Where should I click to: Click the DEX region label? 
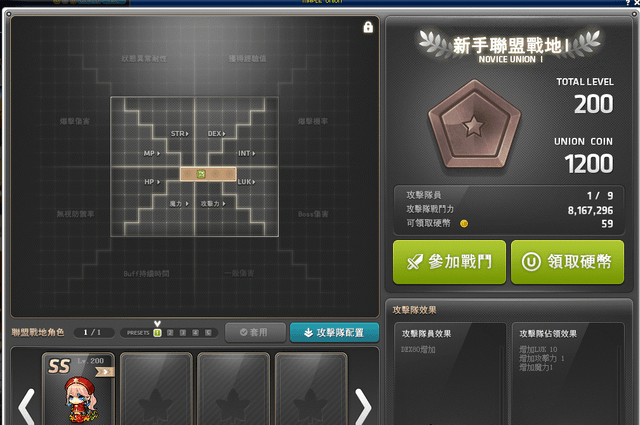click(216, 134)
